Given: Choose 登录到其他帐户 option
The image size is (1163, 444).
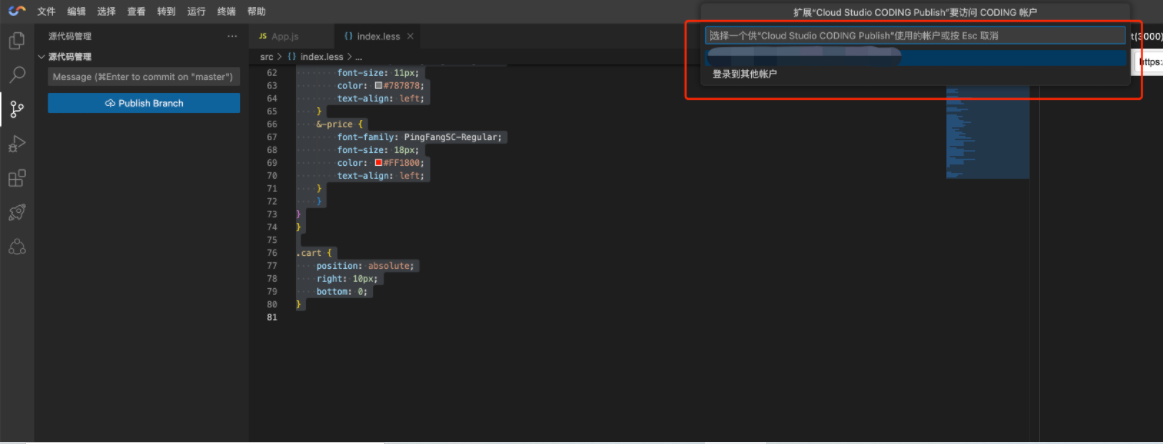Looking at the screenshot, I should tap(744, 74).
